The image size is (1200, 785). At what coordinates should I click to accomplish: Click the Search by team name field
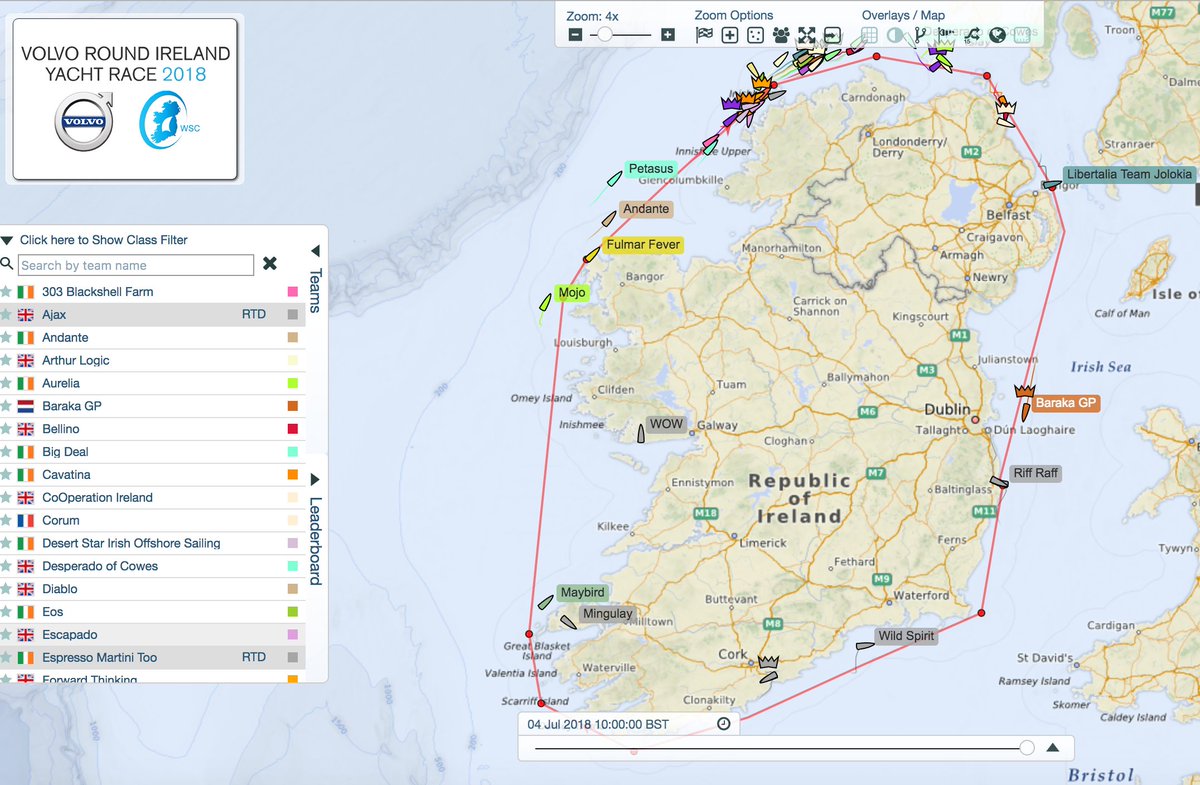pyautogui.click(x=136, y=265)
